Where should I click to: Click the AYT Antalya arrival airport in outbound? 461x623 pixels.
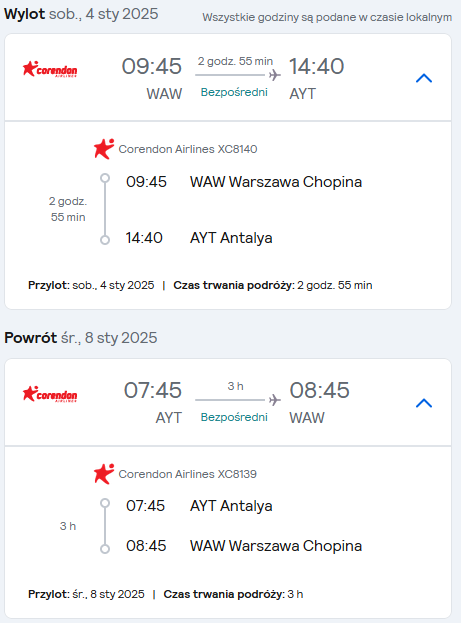231,238
